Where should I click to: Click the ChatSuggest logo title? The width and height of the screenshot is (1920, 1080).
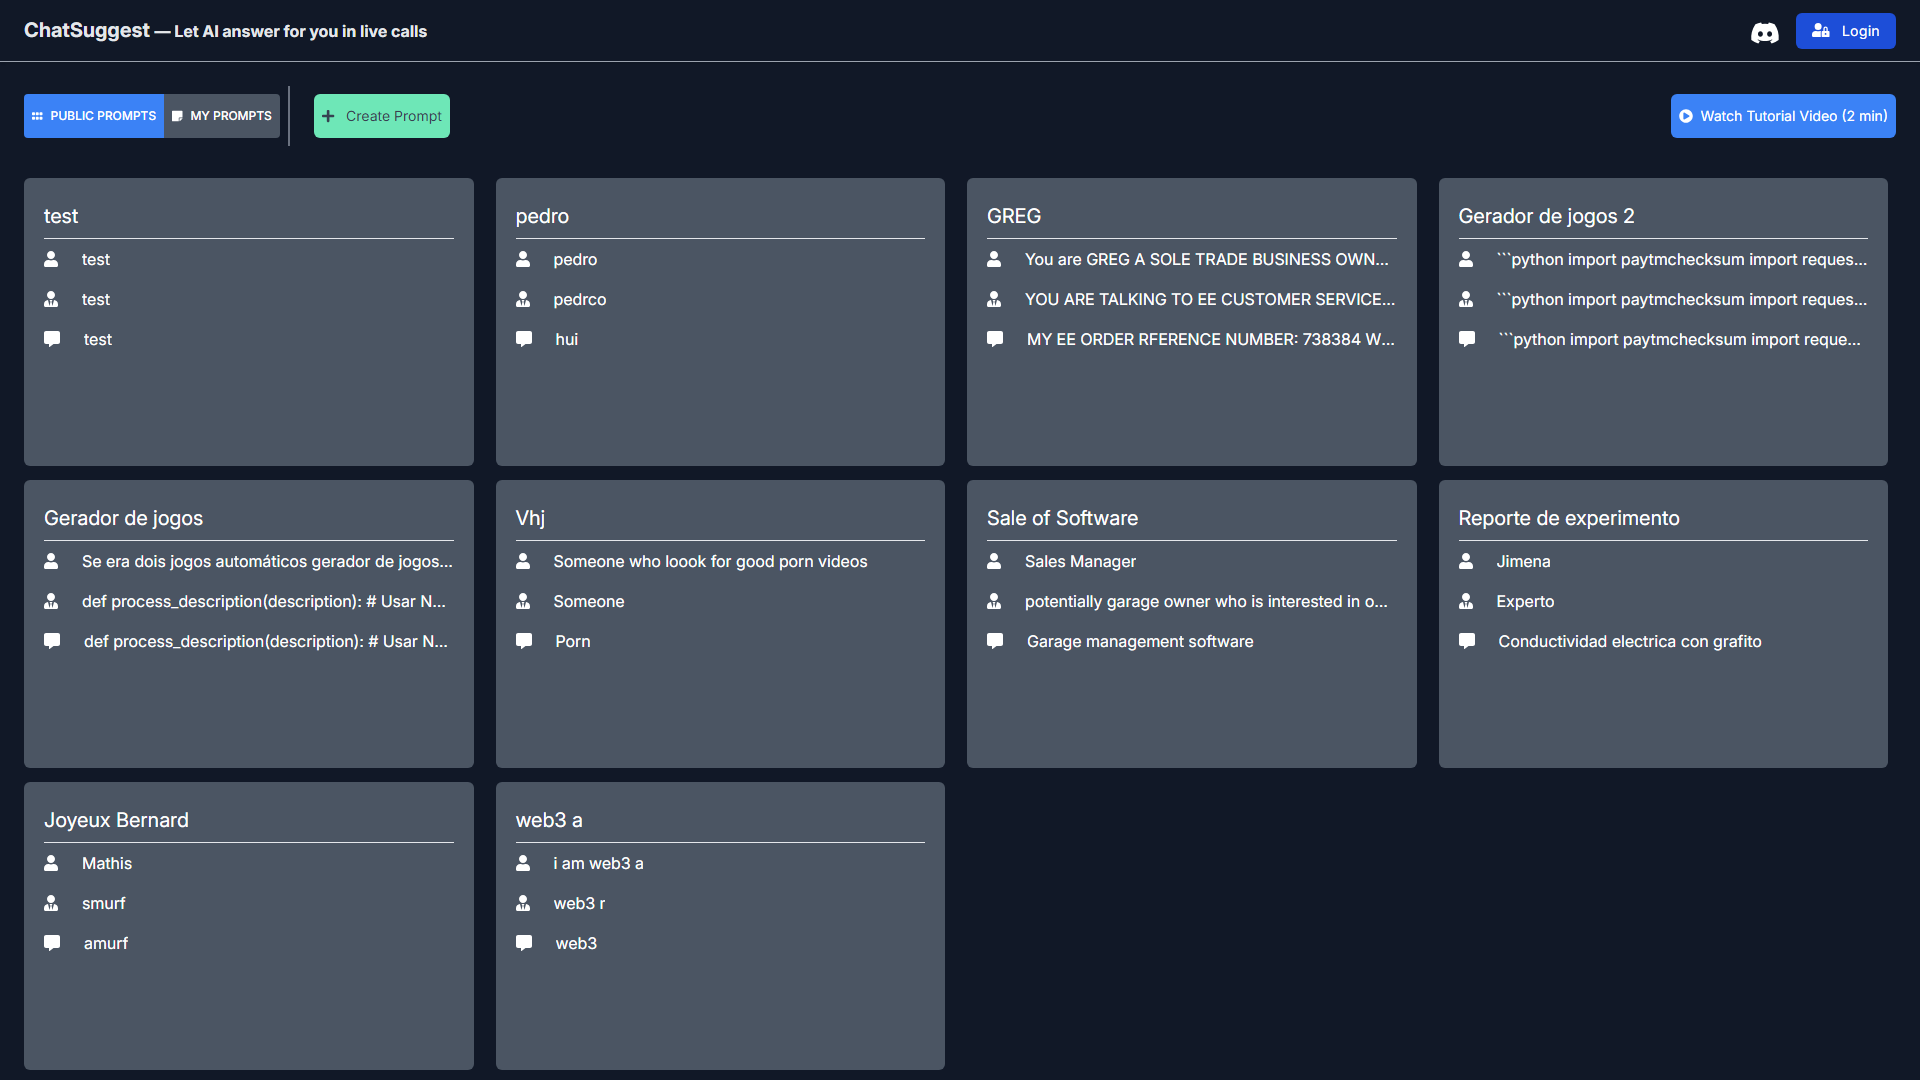[87, 30]
